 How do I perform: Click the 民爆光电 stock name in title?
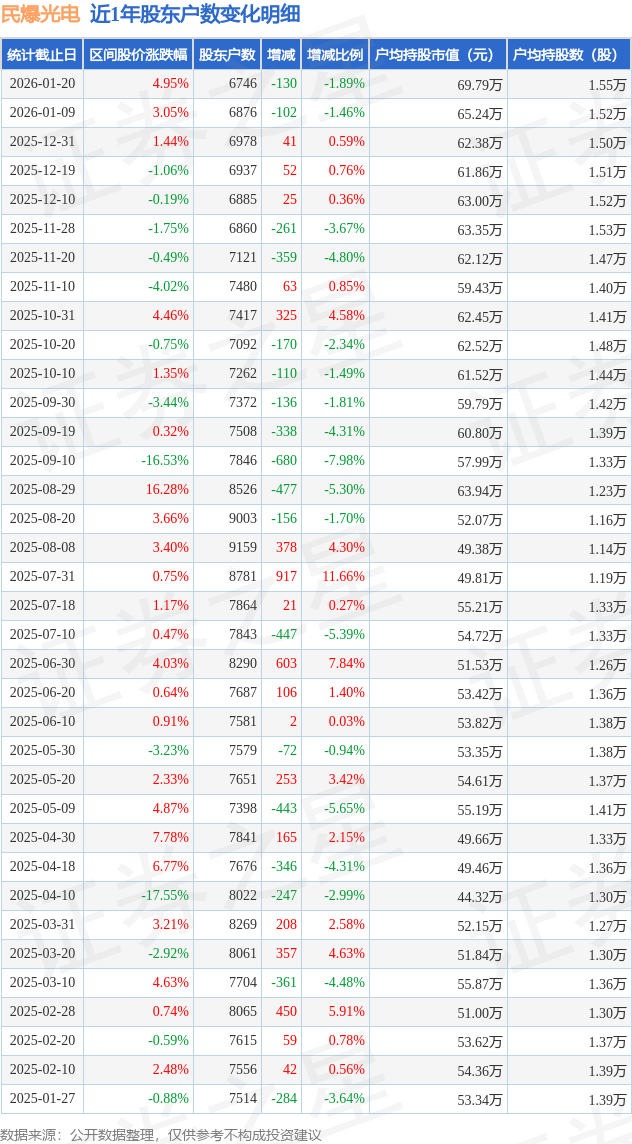tap(40, 15)
